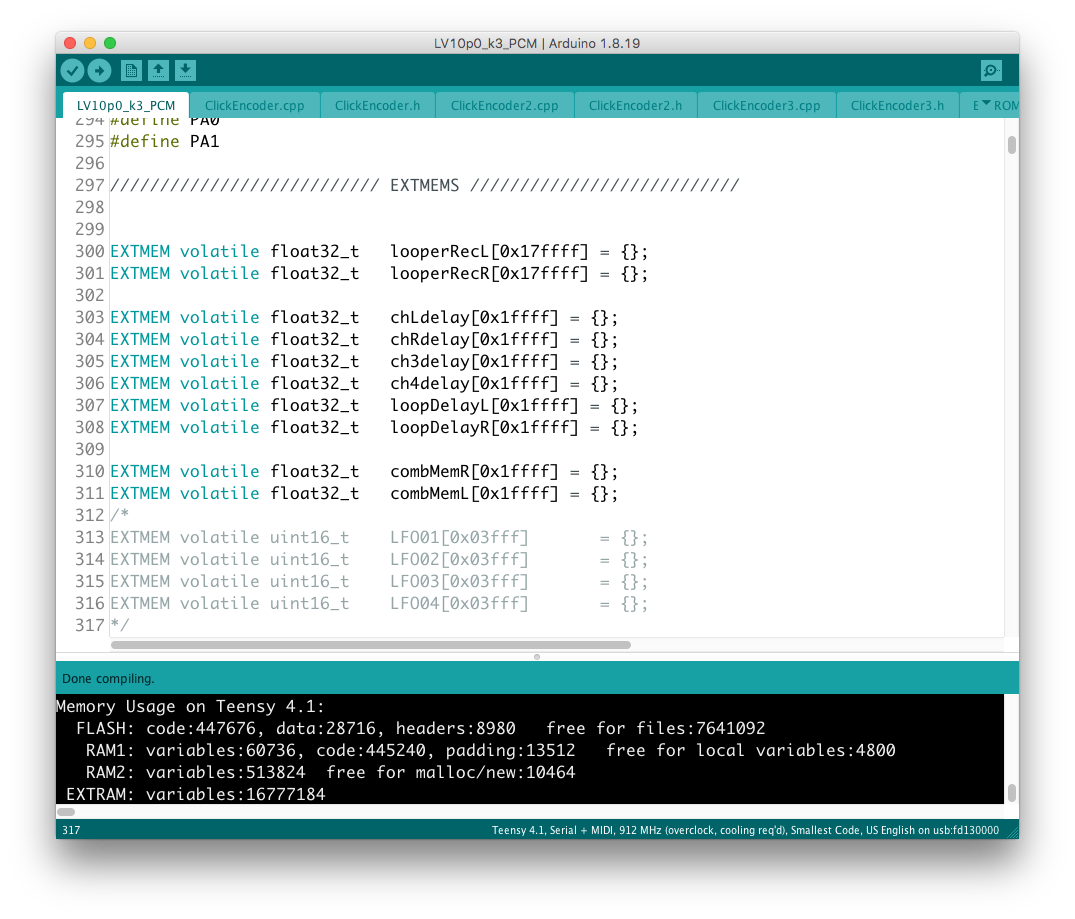The width and height of the screenshot is (1075, 919).
Task: Click '#define PA1' on line 295
Action: (x=165, y=141)
